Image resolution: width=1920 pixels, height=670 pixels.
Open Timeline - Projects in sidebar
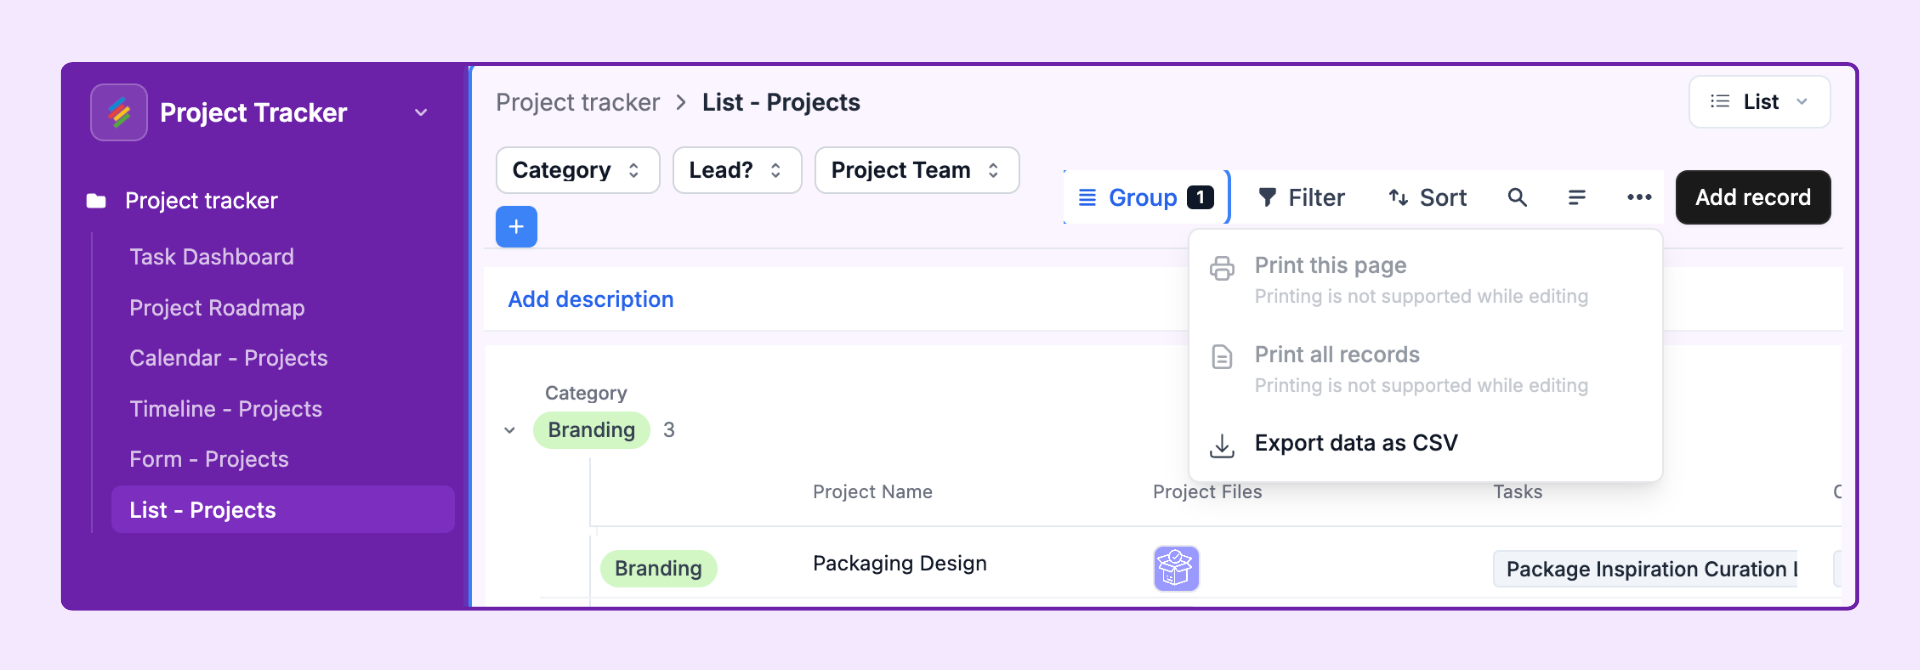(x=226, y=409)
